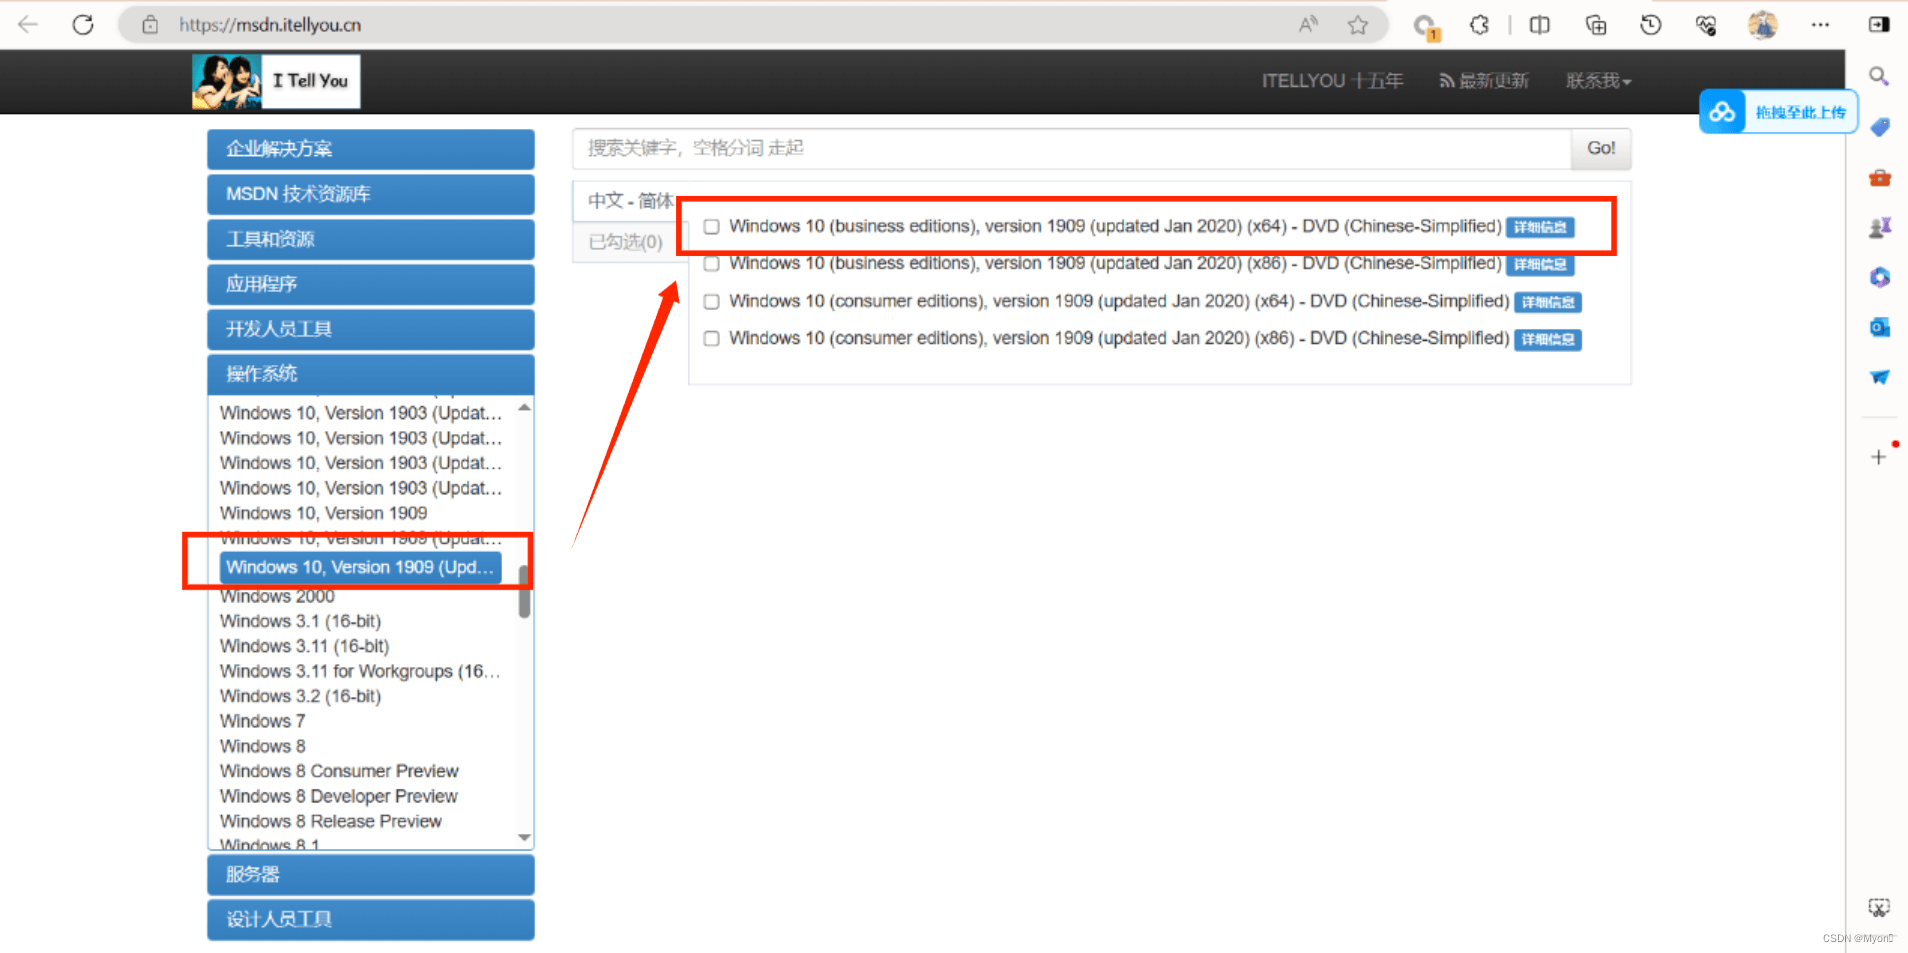
Task: Select Windows 8 Developer Preview item
Action: click(x=338, y=797)
